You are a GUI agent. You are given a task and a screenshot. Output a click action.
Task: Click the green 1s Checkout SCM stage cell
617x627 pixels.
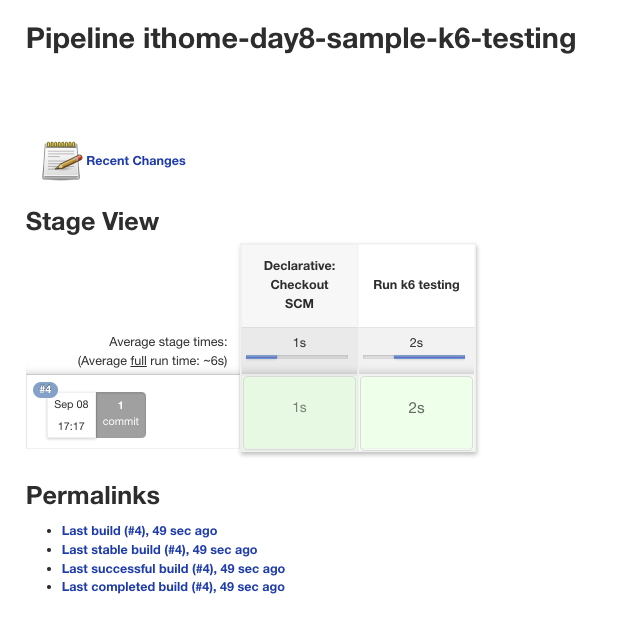[299, 408]
